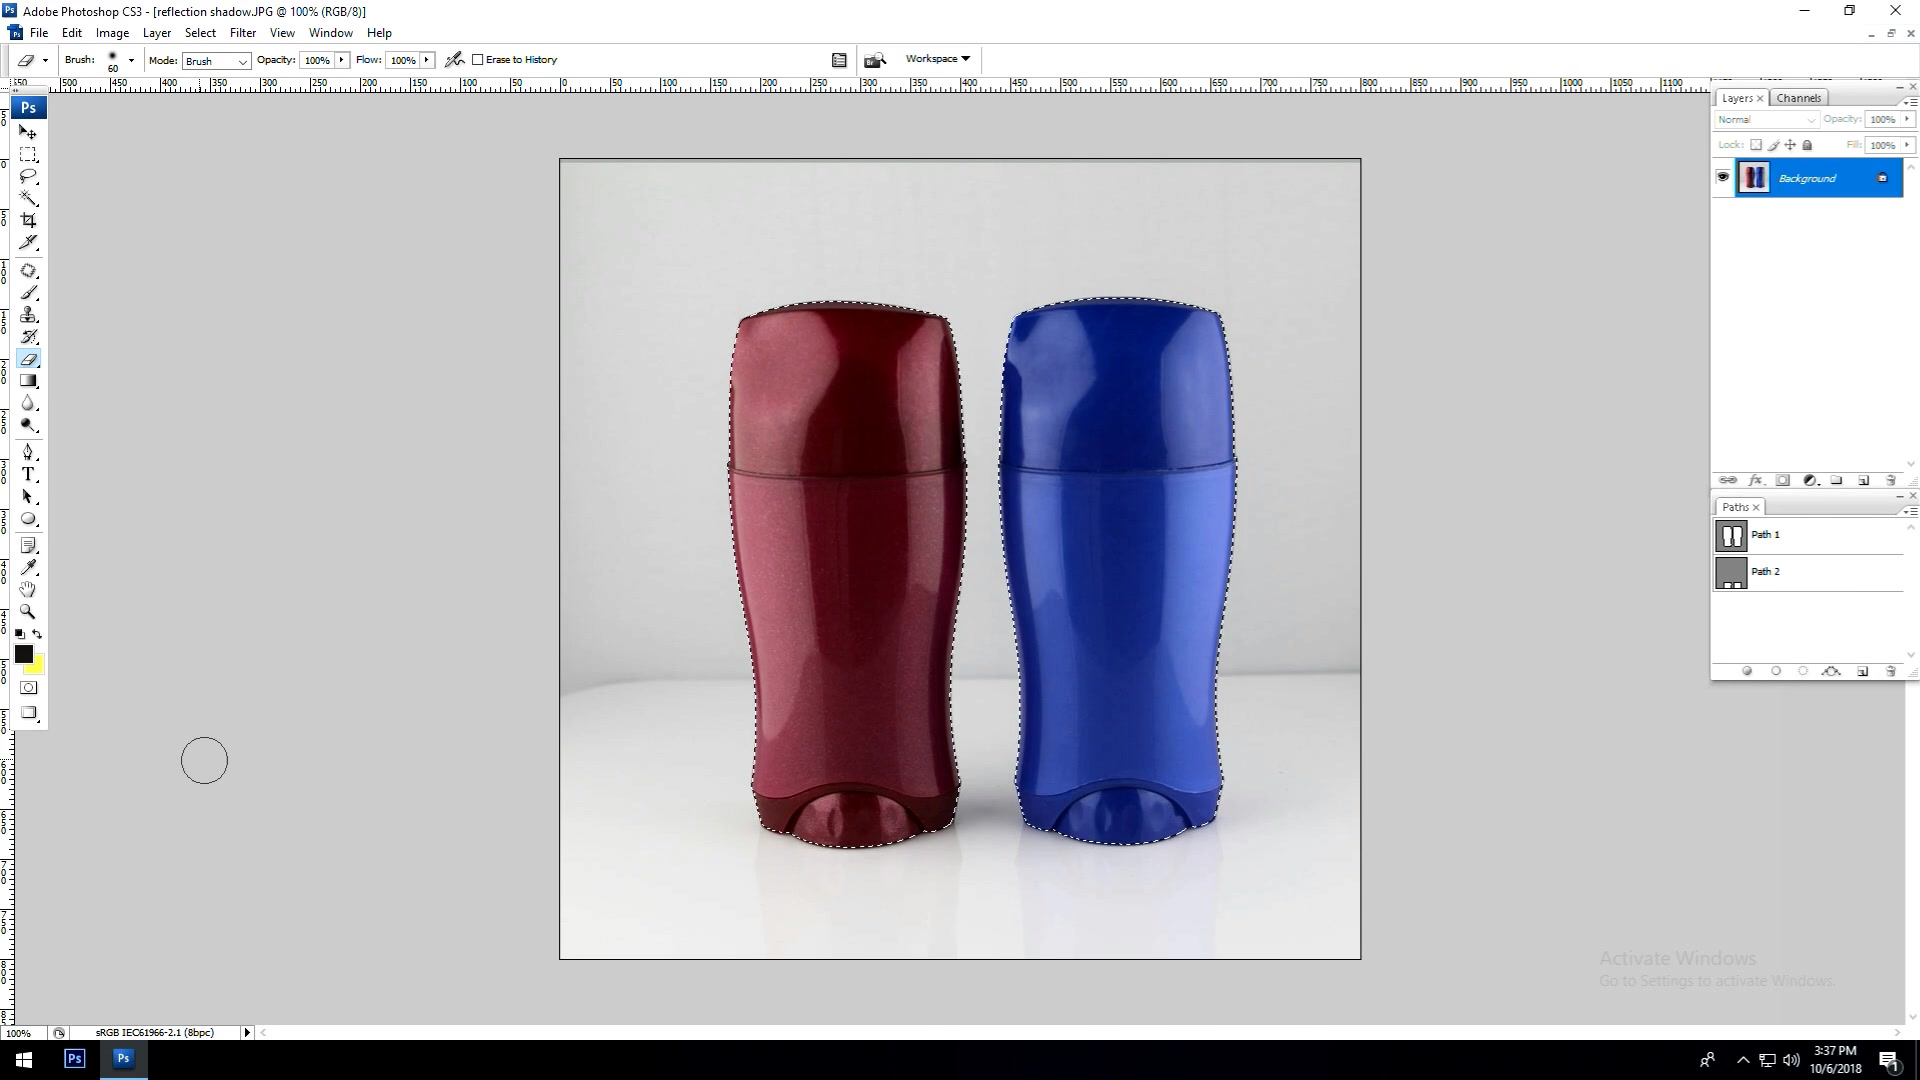Image resolution: width=1920 pixels, height=1080 pixels.
Task: Select the Ellipse shape tool
Action: pyautogui.click(x=28, y=519)
